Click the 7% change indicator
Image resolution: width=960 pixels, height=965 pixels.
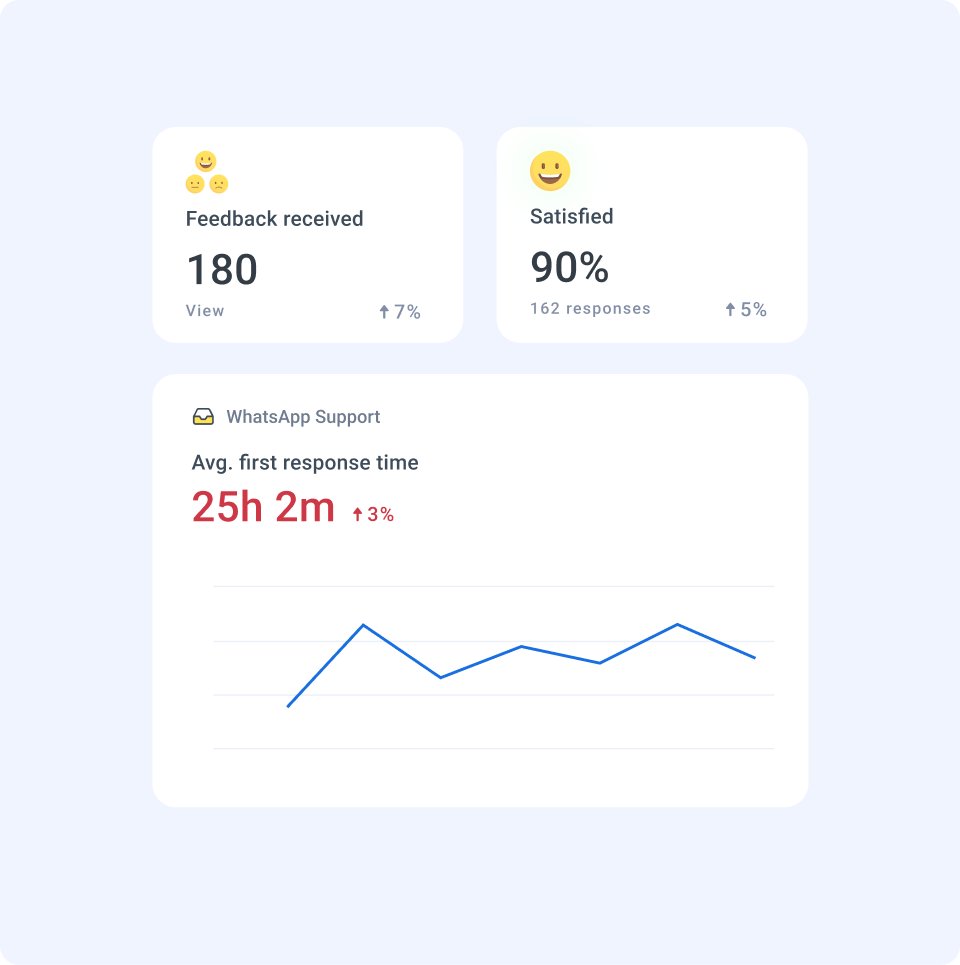401,311
